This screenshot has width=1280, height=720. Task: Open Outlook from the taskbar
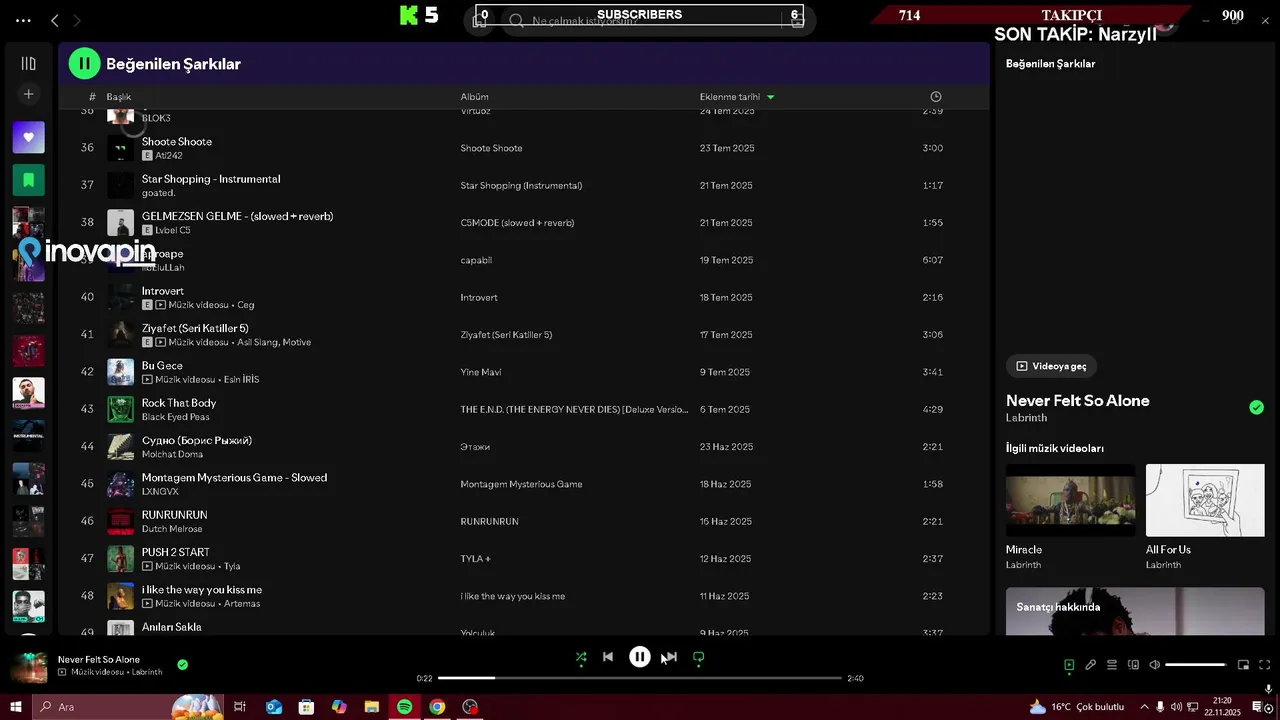click(274, 707)
